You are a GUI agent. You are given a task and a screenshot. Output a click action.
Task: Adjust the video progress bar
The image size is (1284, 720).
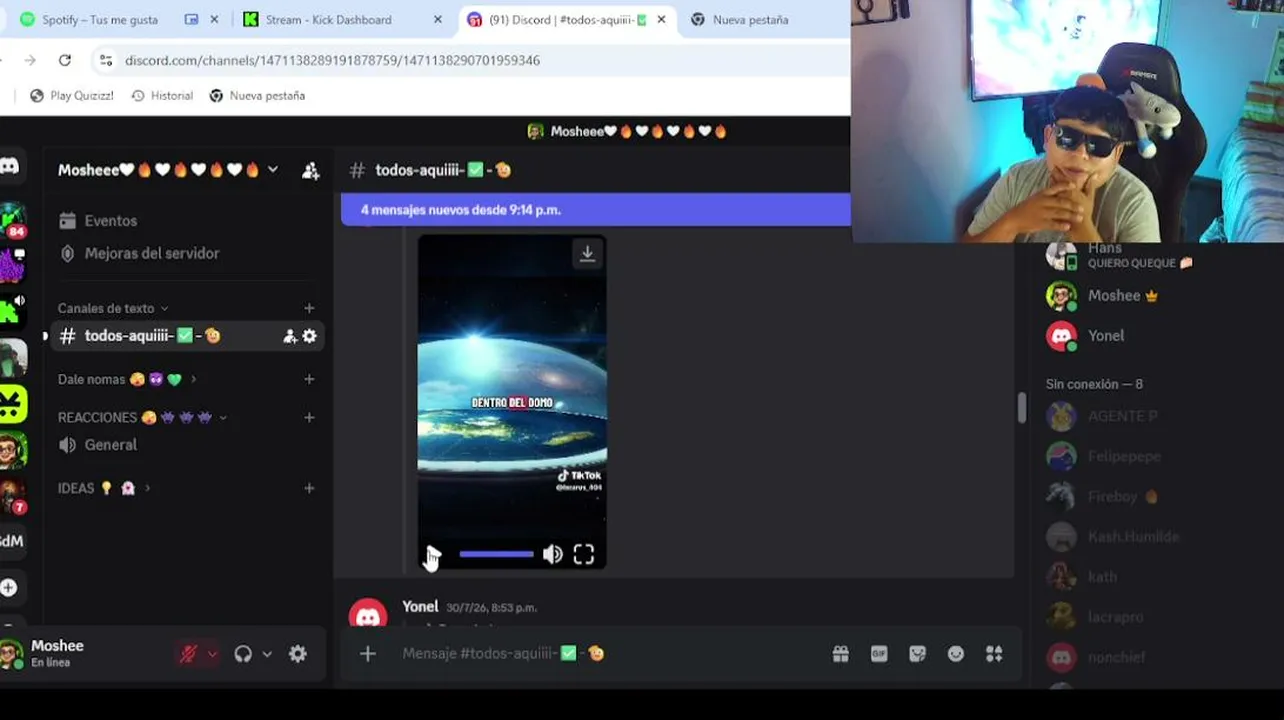pyautogui.click(x=496, y=554)
